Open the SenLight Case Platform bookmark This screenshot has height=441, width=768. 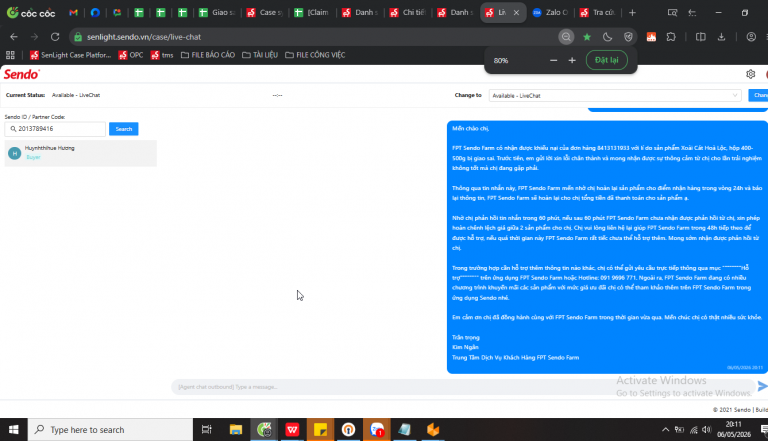coord(71,55)
